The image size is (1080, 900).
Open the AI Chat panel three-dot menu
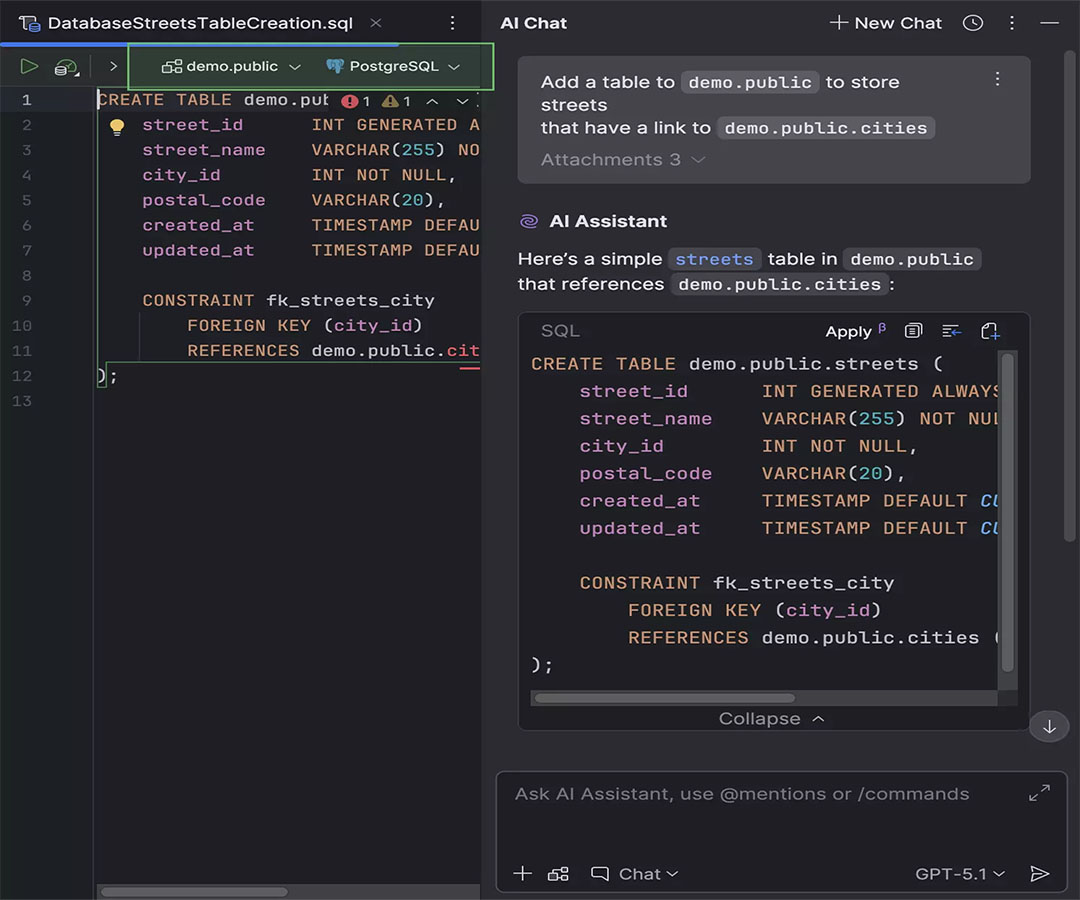coord(1012,23)
